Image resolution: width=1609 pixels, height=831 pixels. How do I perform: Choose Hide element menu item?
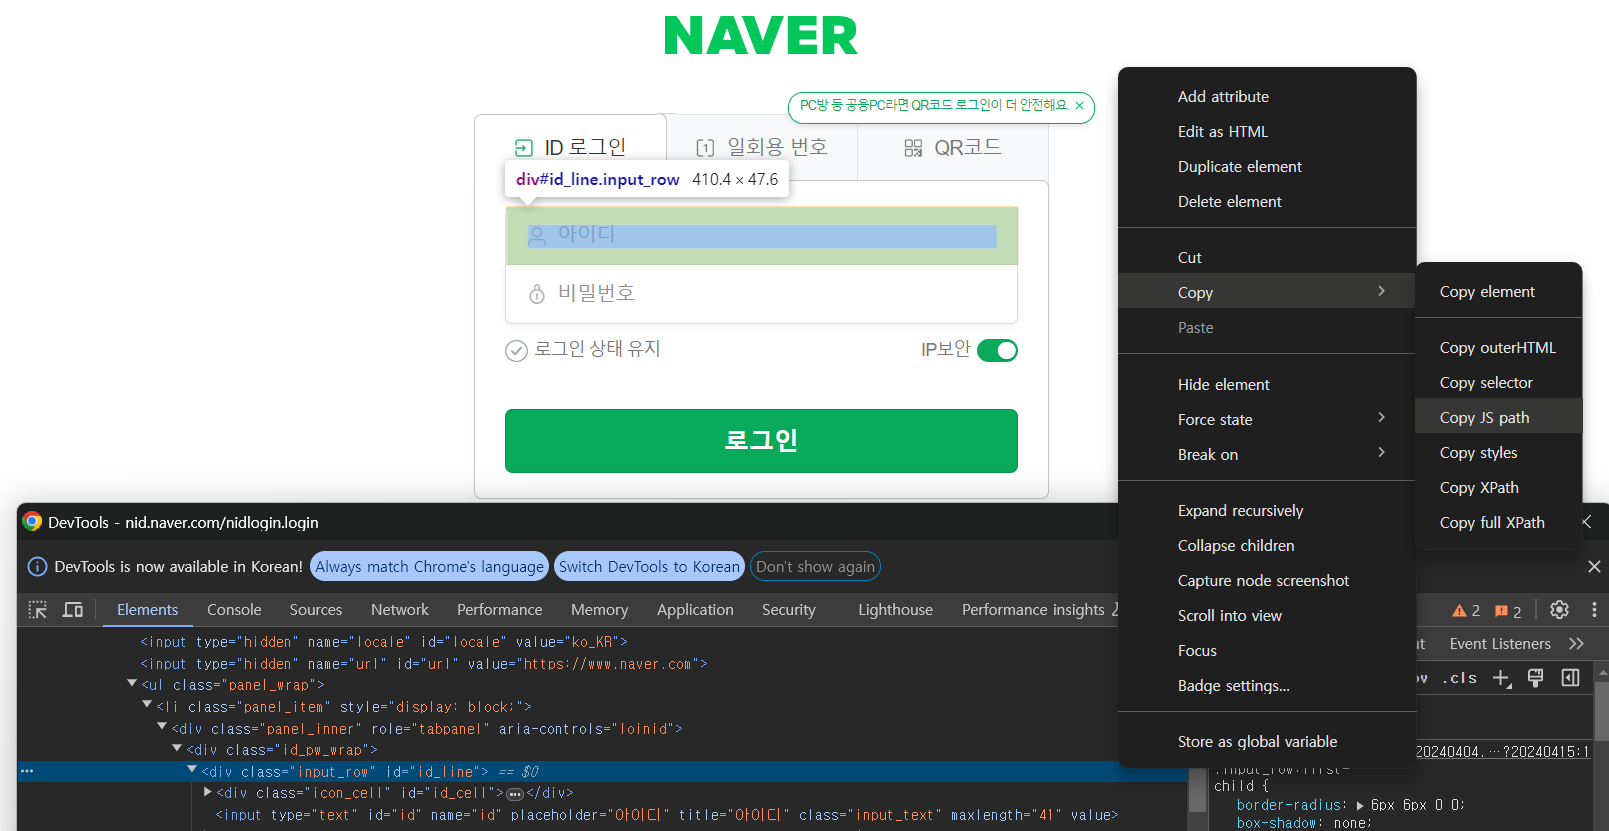click(1267, 384)
